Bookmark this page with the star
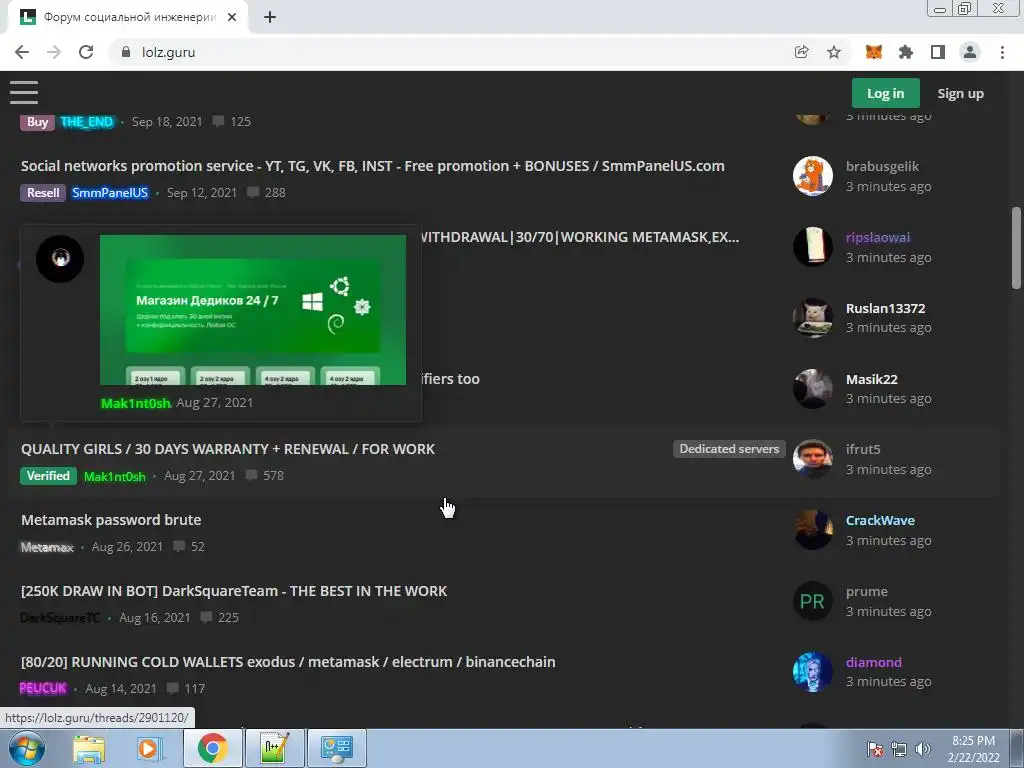Screen dimensions: 1024x768 click(834, 52)
